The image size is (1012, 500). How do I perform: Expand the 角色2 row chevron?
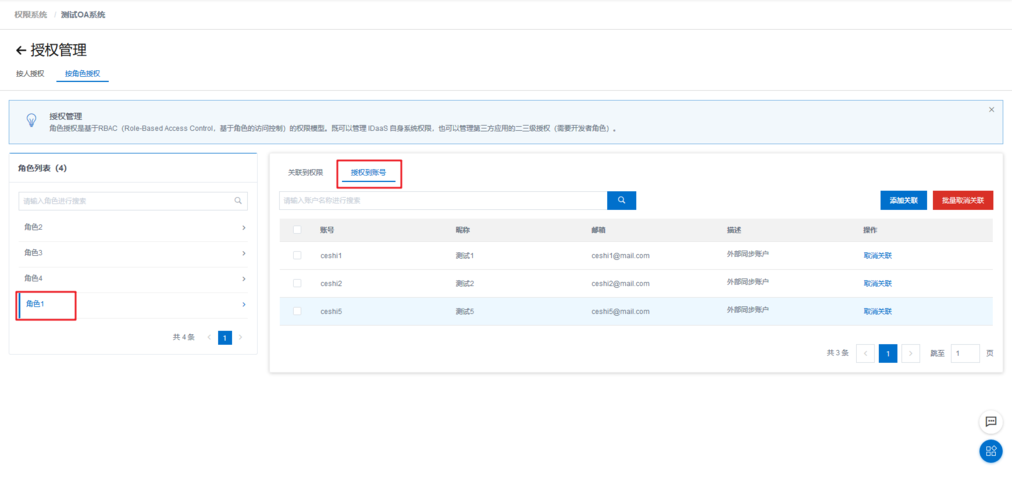pyautogui.click(x=243, y=227)
